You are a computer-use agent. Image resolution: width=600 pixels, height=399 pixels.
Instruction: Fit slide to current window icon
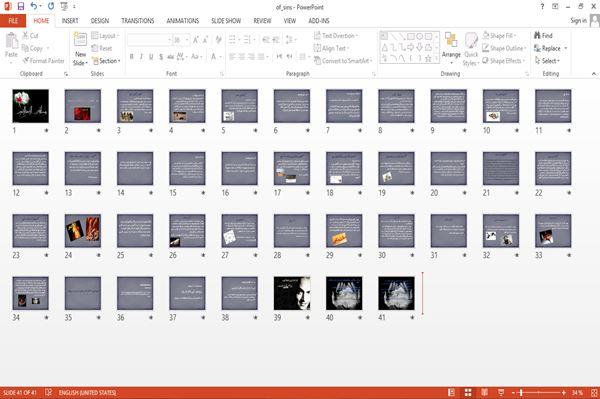[x=594, y=392]
